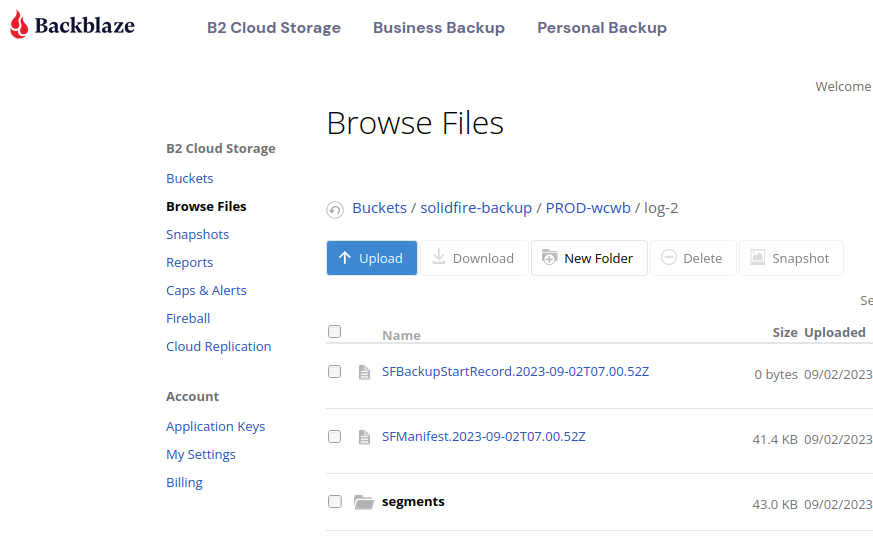
Task: Open Reports in sidebar
Action: [x=189, y=262]
